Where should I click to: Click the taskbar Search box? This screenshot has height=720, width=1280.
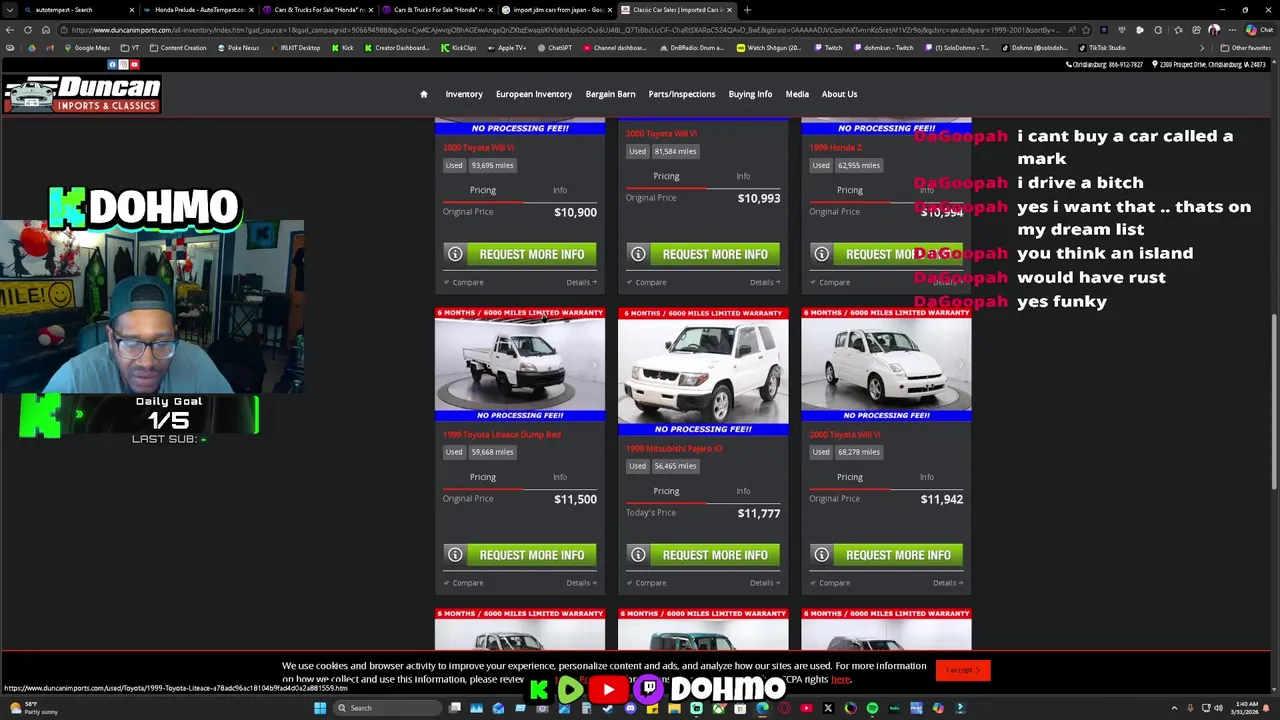click(x=385, y=708)
